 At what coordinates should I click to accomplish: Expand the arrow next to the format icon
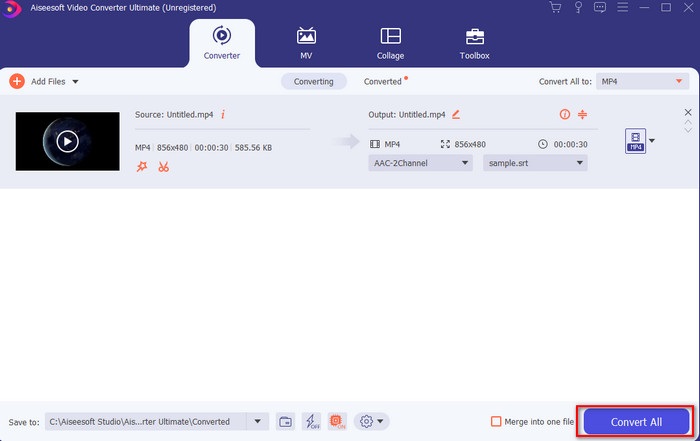[x=652, y=141]
